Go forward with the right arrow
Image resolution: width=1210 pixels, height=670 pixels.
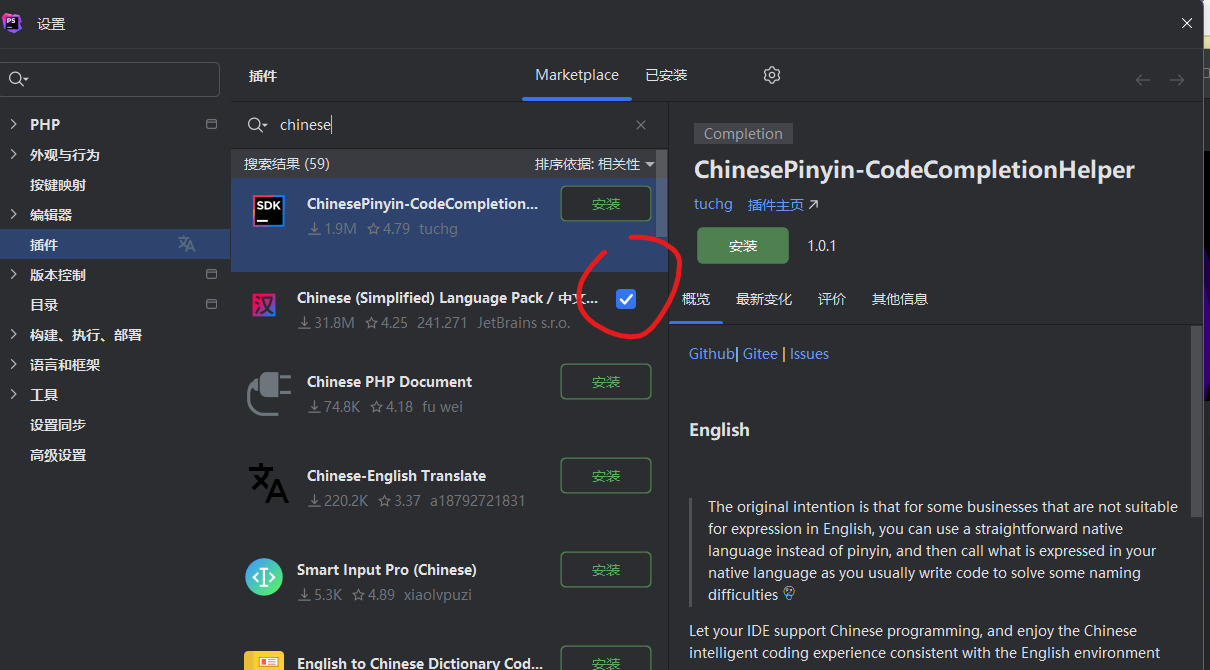(1177, 80)
